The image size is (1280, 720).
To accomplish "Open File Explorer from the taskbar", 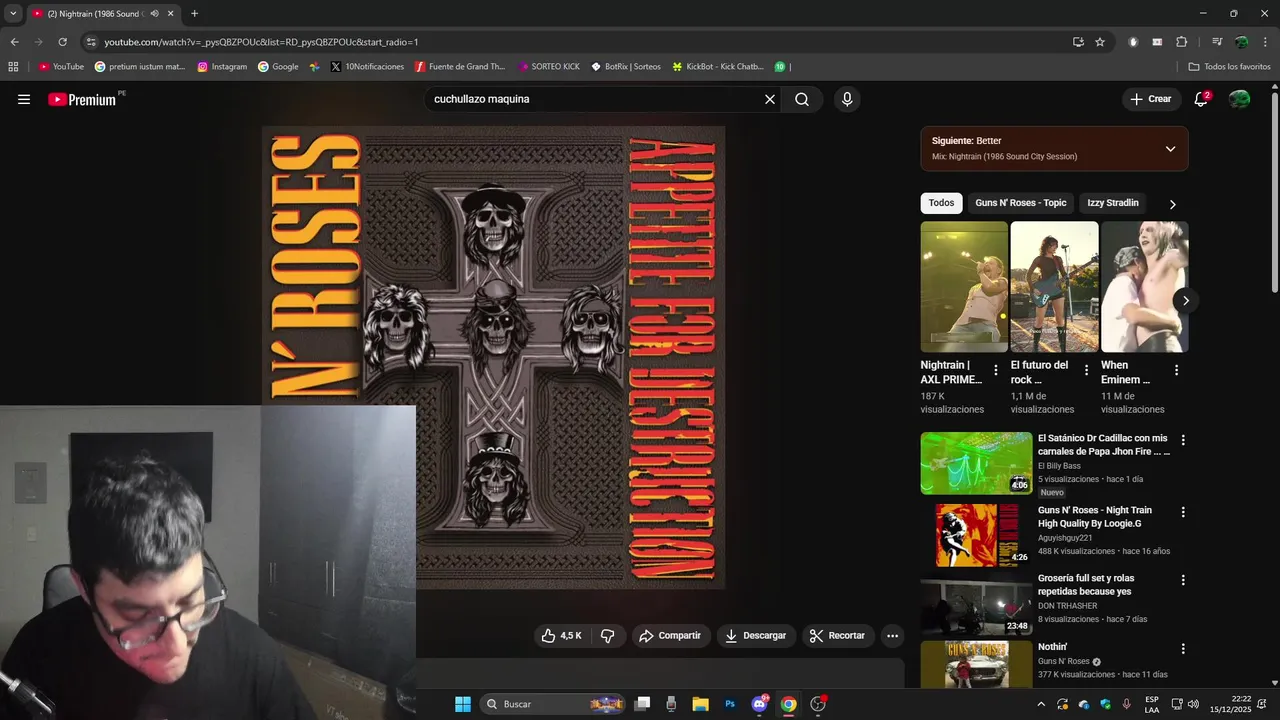I will click(700, 704).
